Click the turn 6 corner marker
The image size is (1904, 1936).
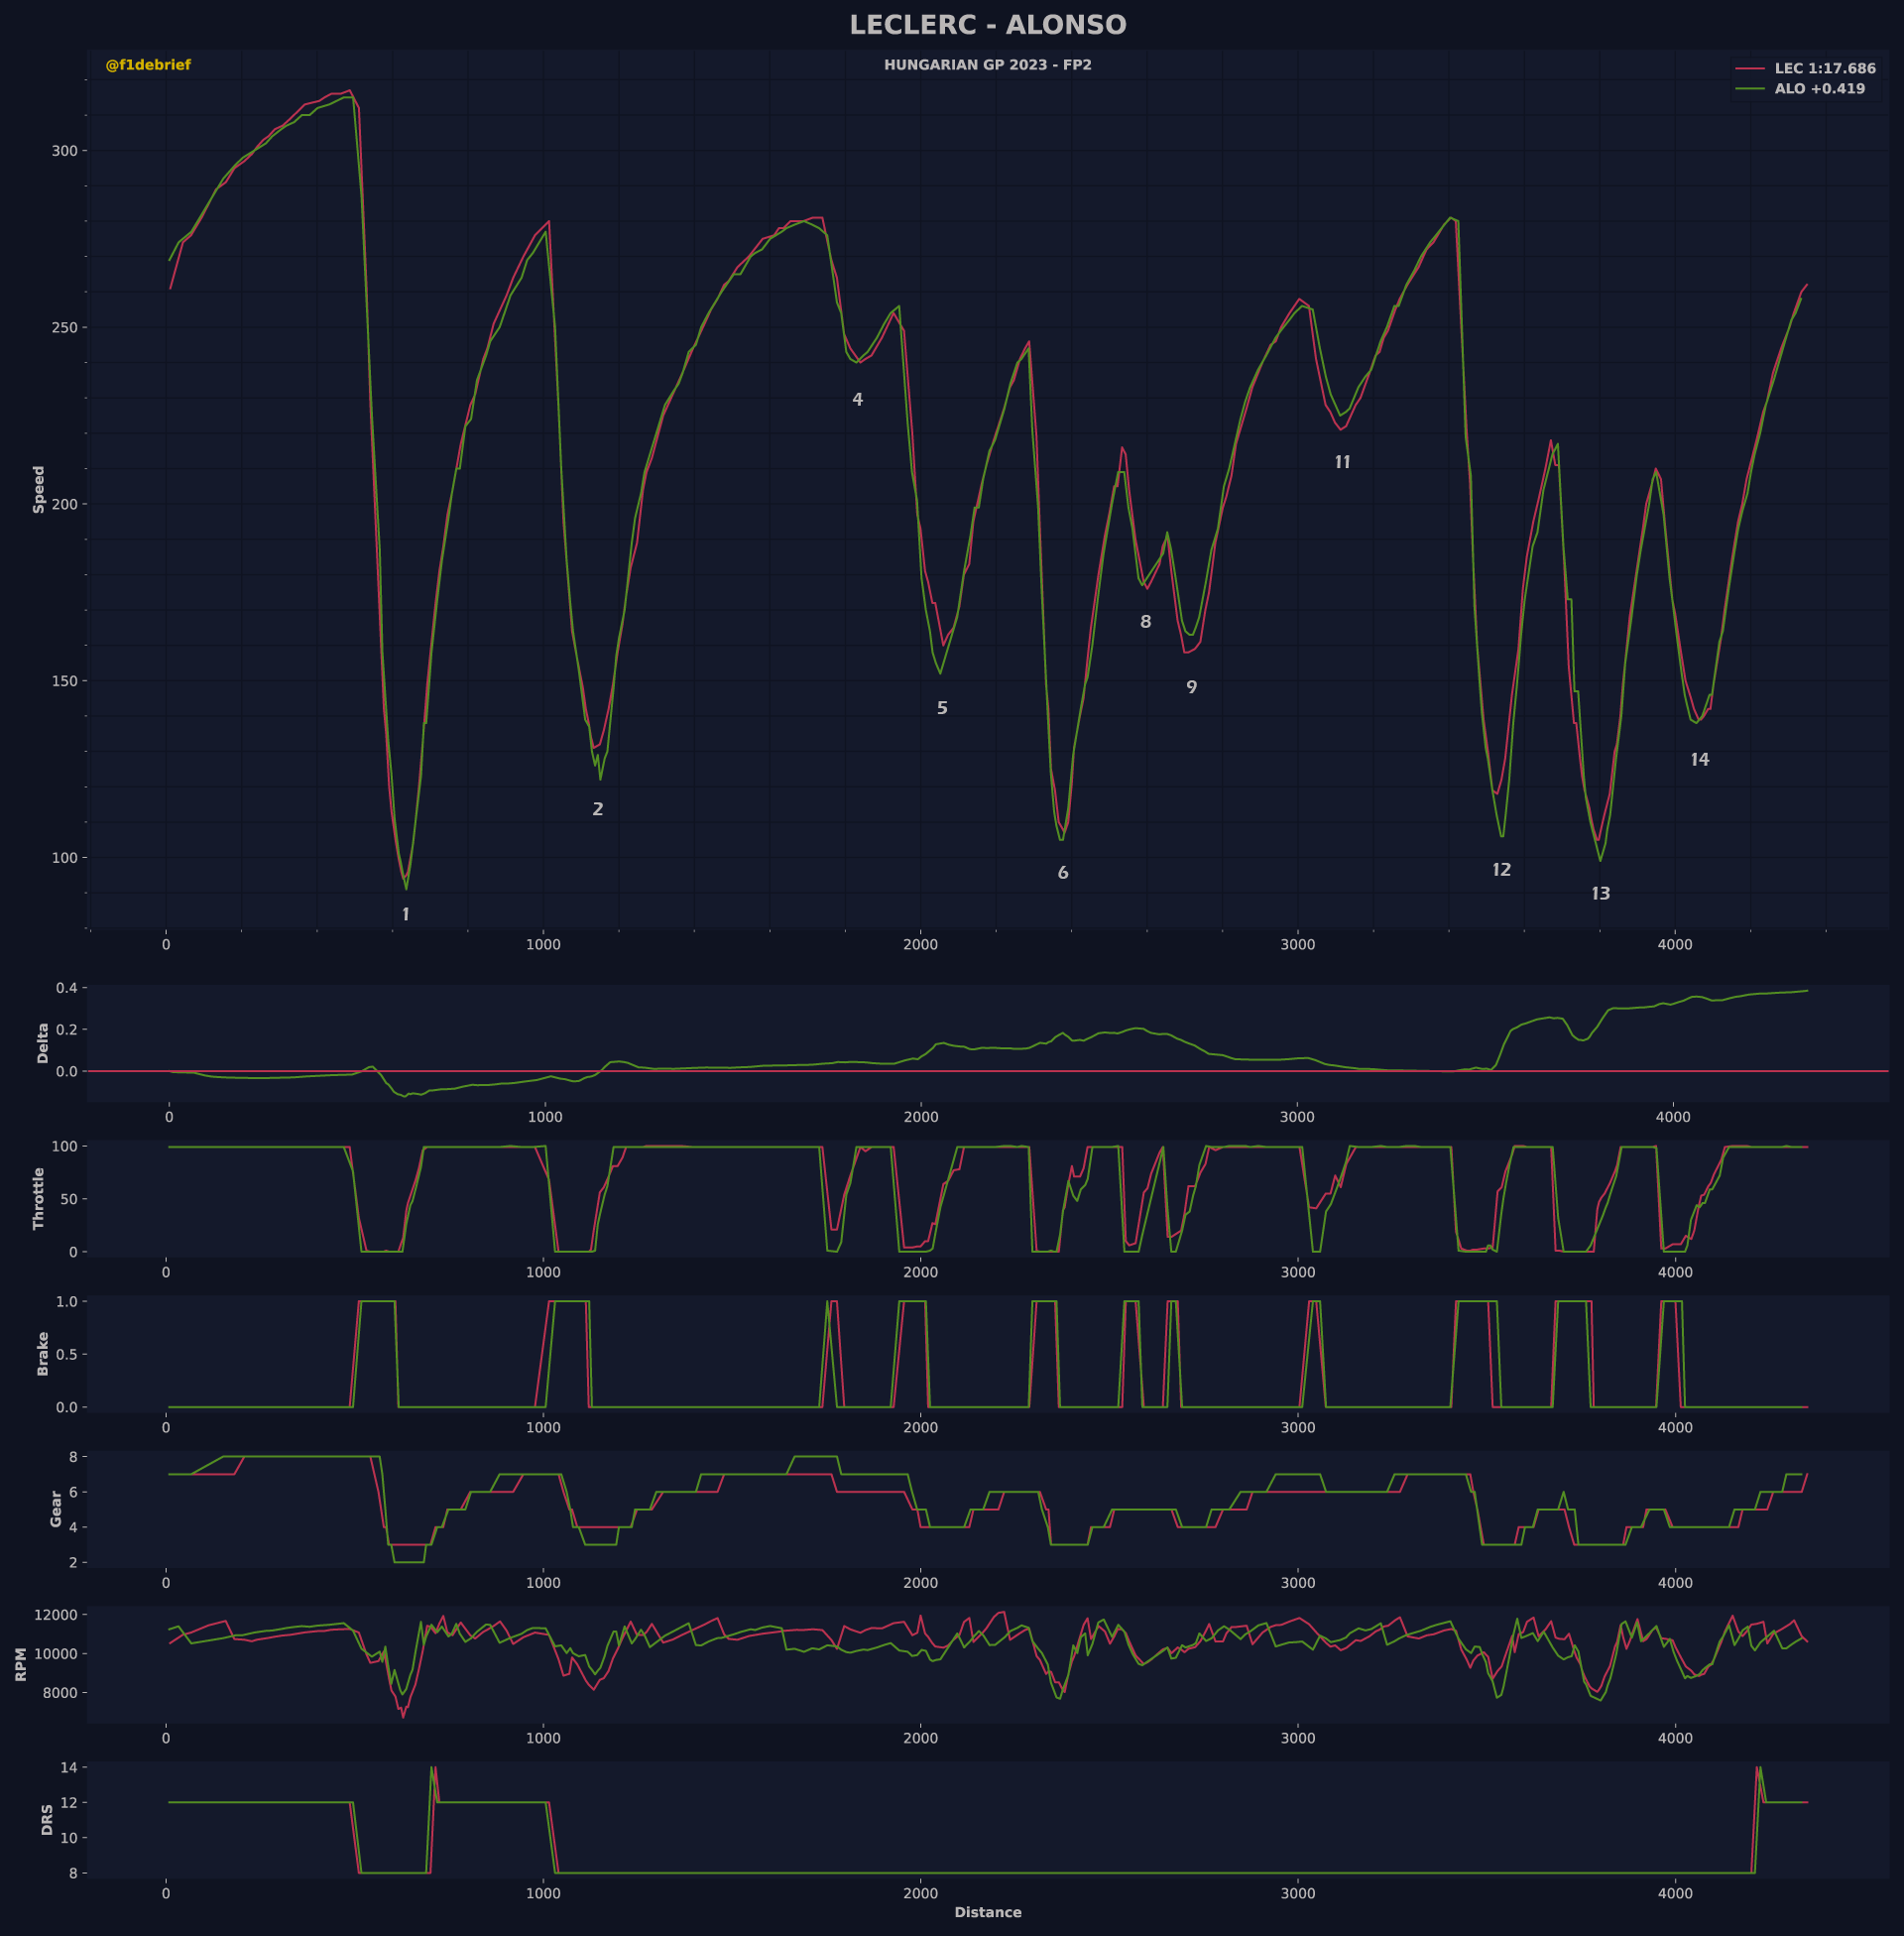[1063, 873]
